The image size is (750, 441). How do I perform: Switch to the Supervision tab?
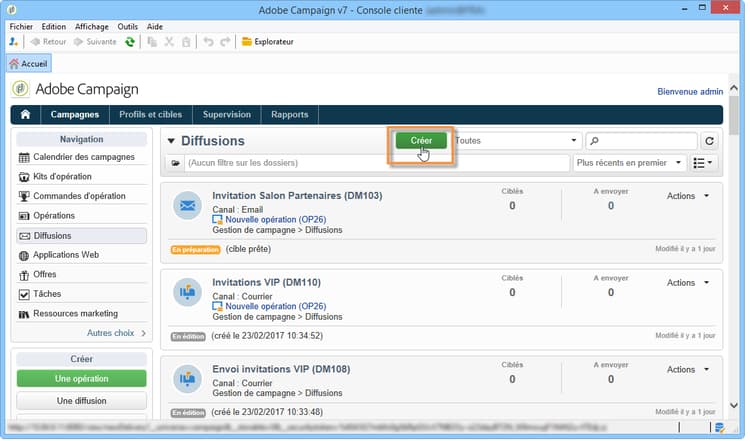(227, 114)
